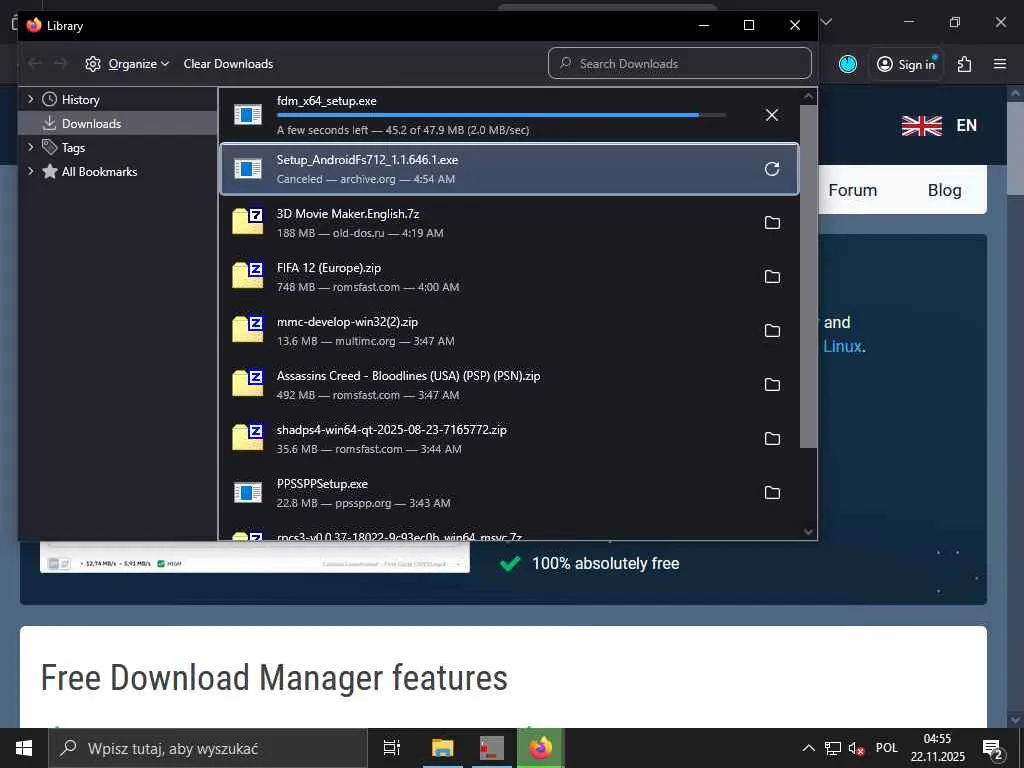Click the Firefox Sign in button
The image size is (1024, 768).
point(906,64)
